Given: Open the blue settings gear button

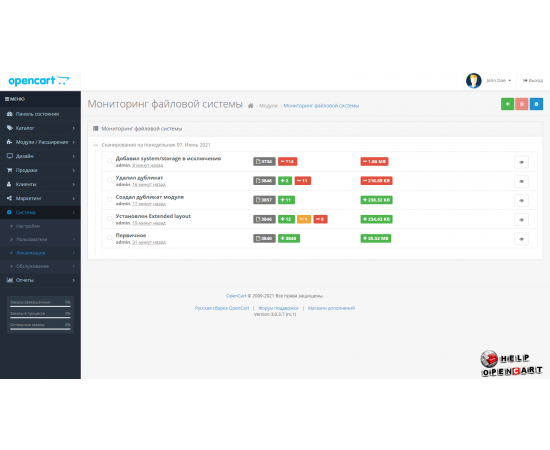Looking at the screenshot, I should [x=536, y=104].
